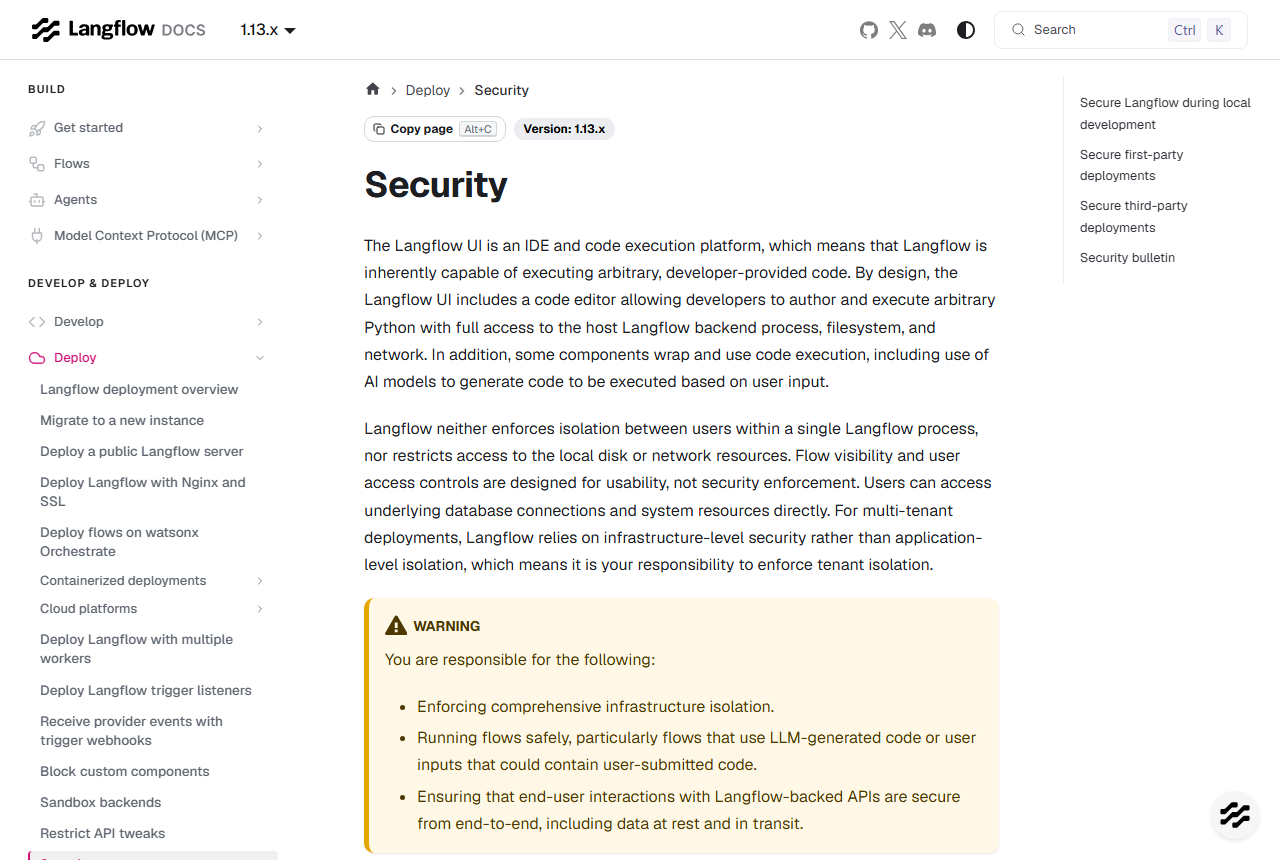Screen dimensions: 1280x860
Task: Open Deploy flows on watsonx Orchestrate
Action: point(120,542)
